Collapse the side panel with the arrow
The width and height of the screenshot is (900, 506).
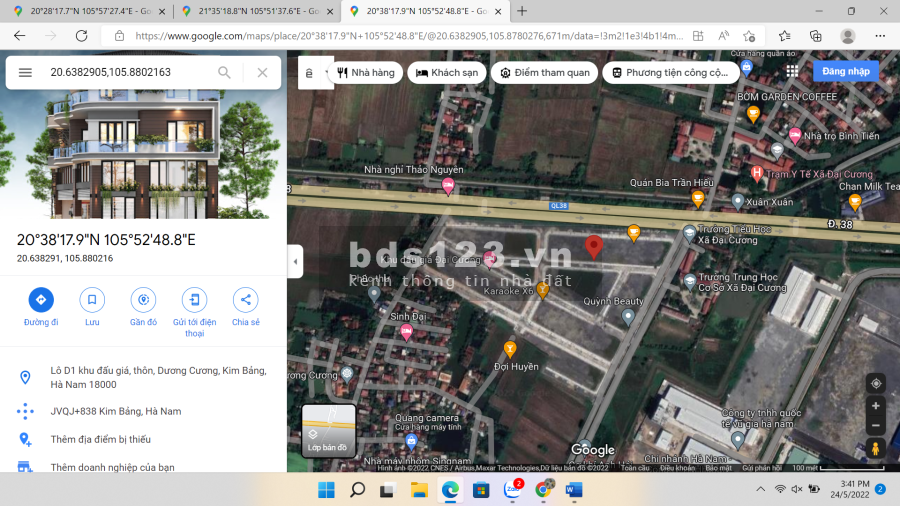click(x=295, y=262)
